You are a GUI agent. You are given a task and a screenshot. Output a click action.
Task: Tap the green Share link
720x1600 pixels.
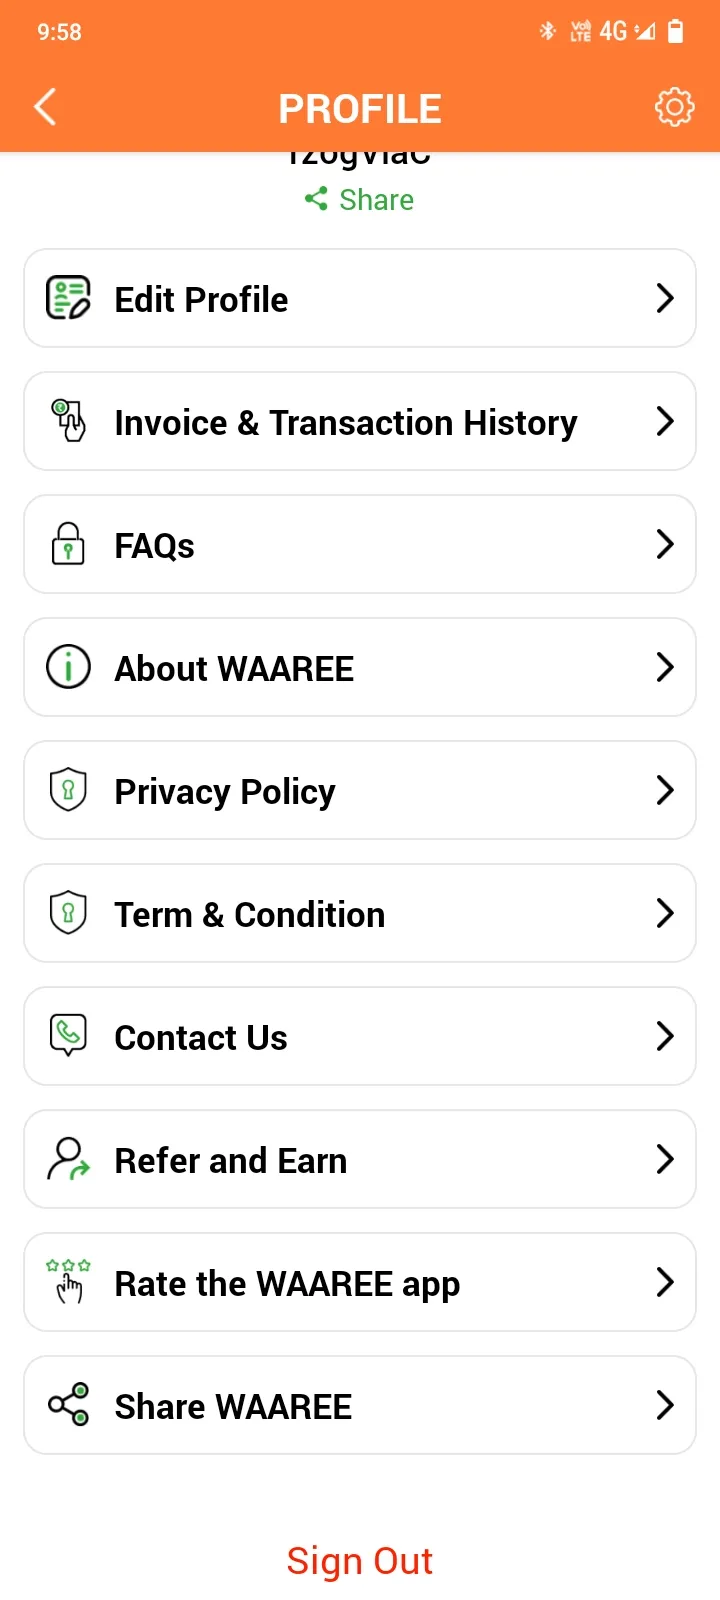(360, 200)
